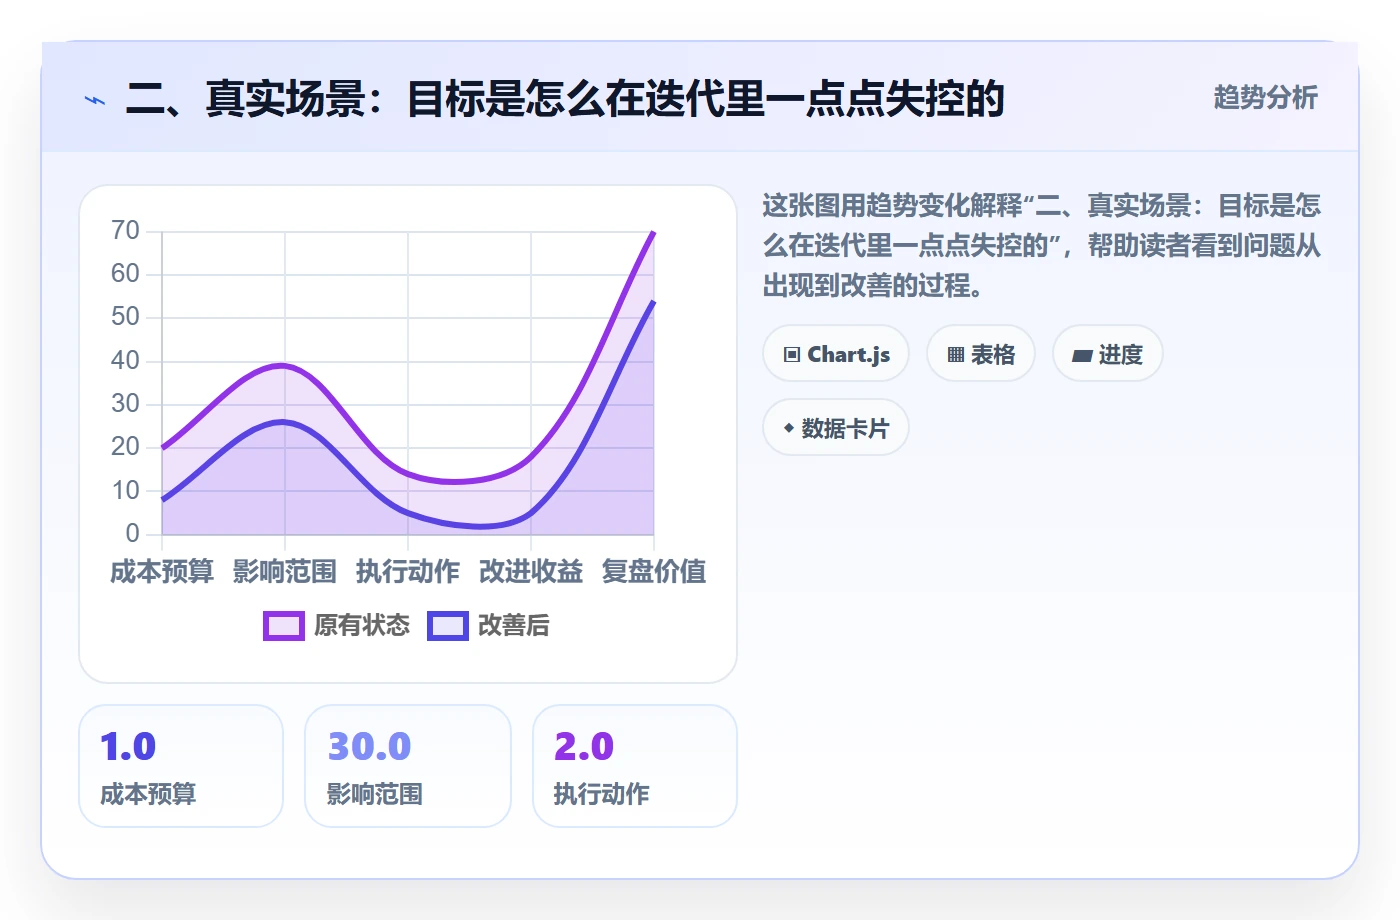Screen dimensions: 1400x920
Task: Toggle the 原有状态 legend swatch
Action: click(x=284, y=626)
